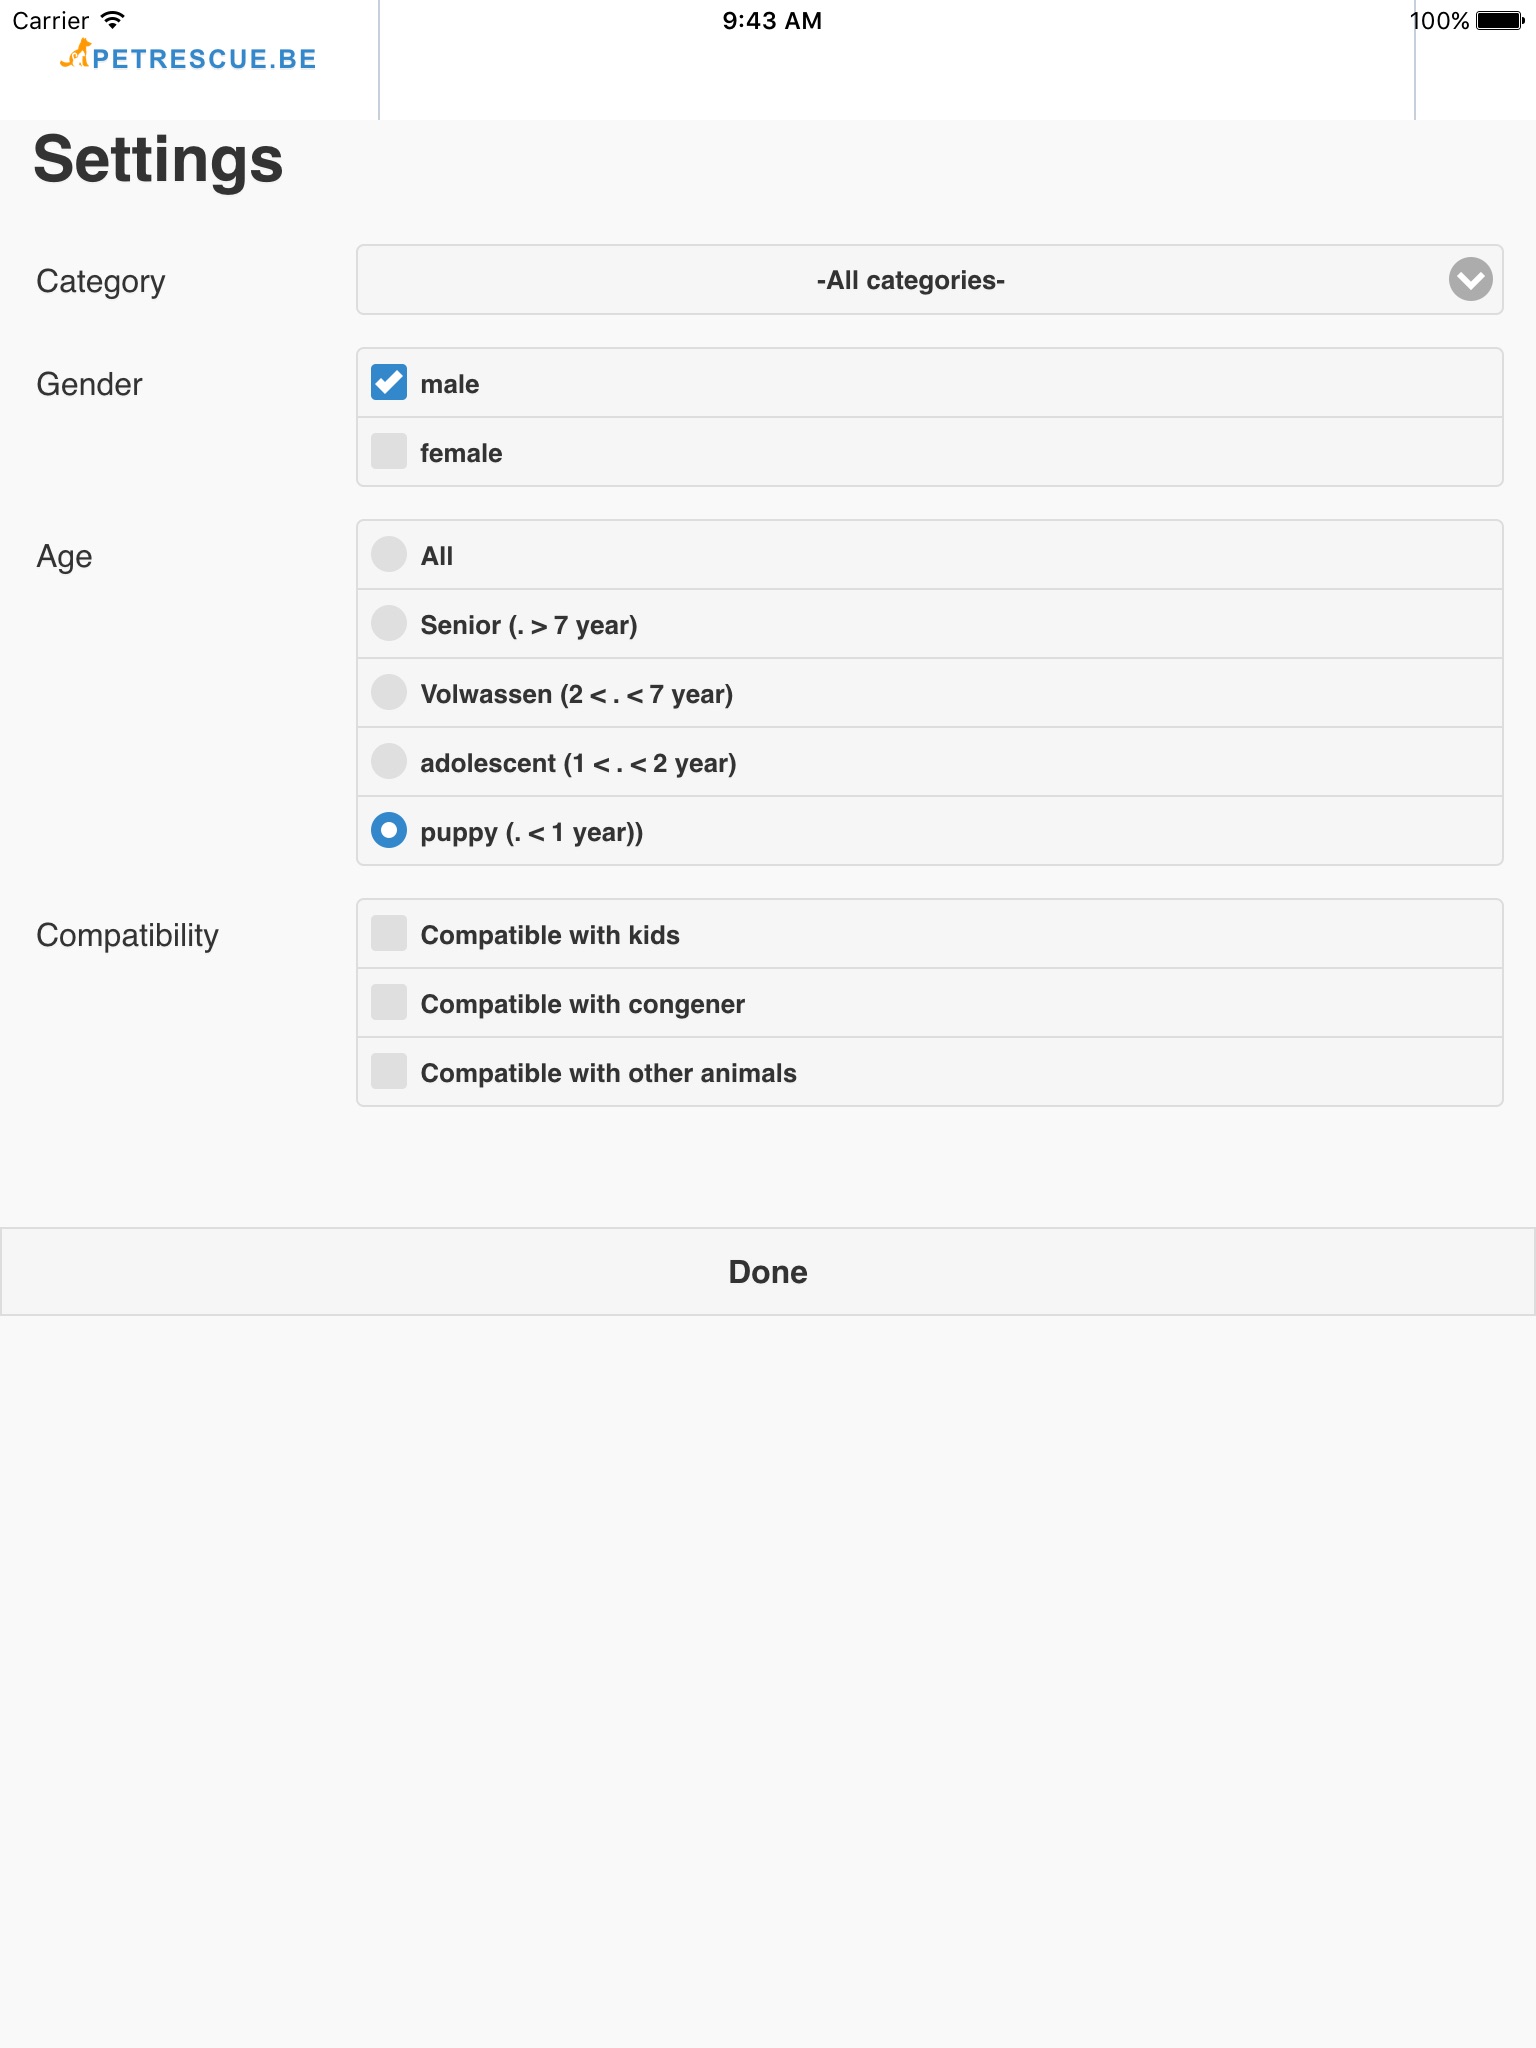The height and width of the screenshot is (2048, 1536).
Task: Tap the Wi-Fi icon in status bar
Action: (113, 20)
